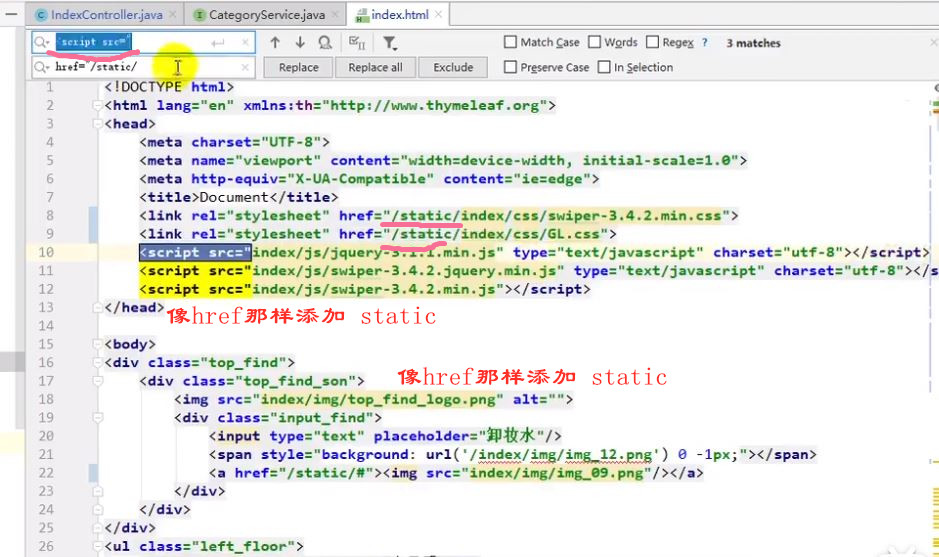Collapse the head tag fold on line 3
Viewport: 939px width, 557px height.
tap(98, 124)
